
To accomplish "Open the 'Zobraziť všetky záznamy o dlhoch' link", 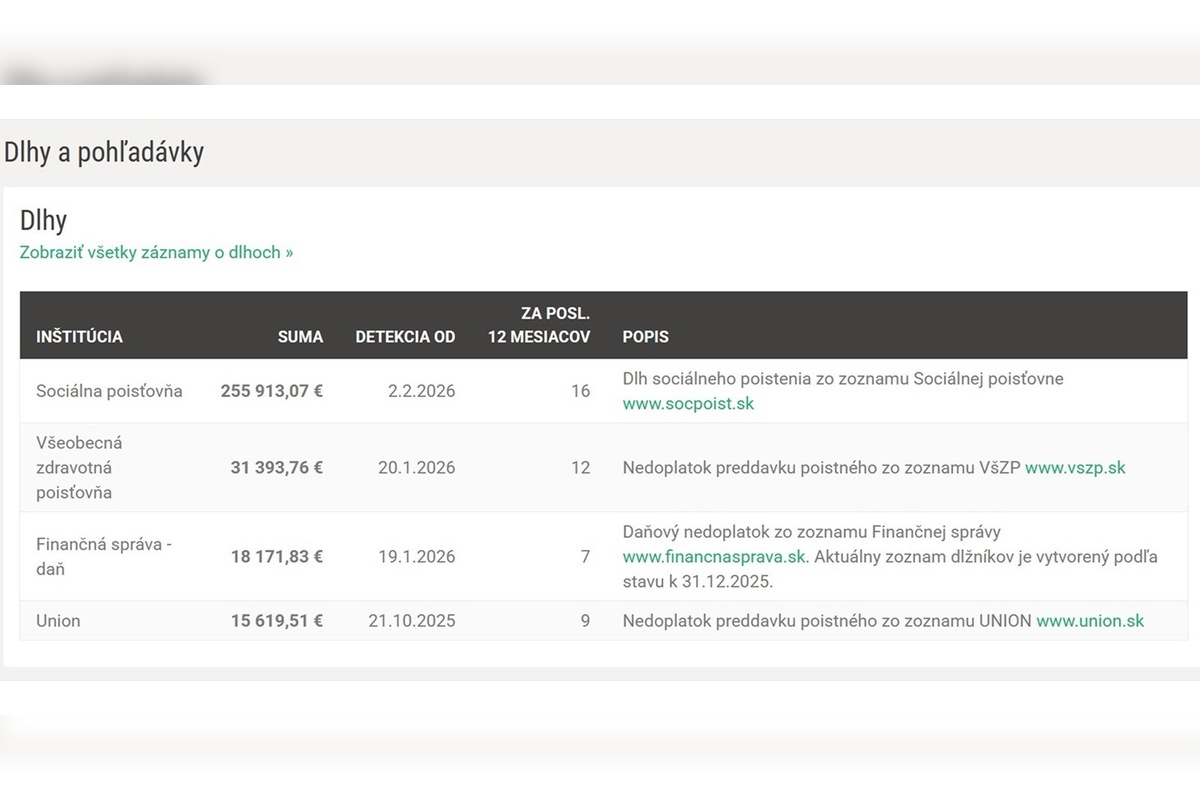I will pyautogui.click(x=156, y=253).
